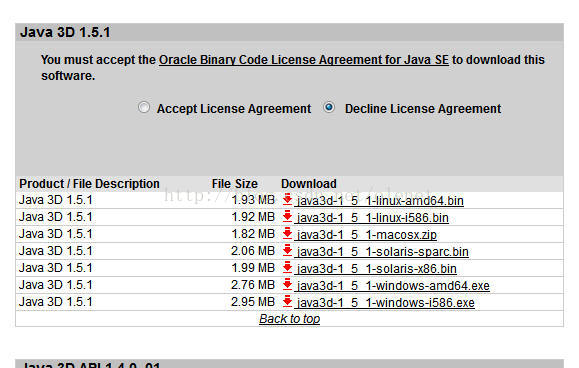
Task: Click the Java 3D 1.5.1 section title
Action: click(x=65, y=32)
